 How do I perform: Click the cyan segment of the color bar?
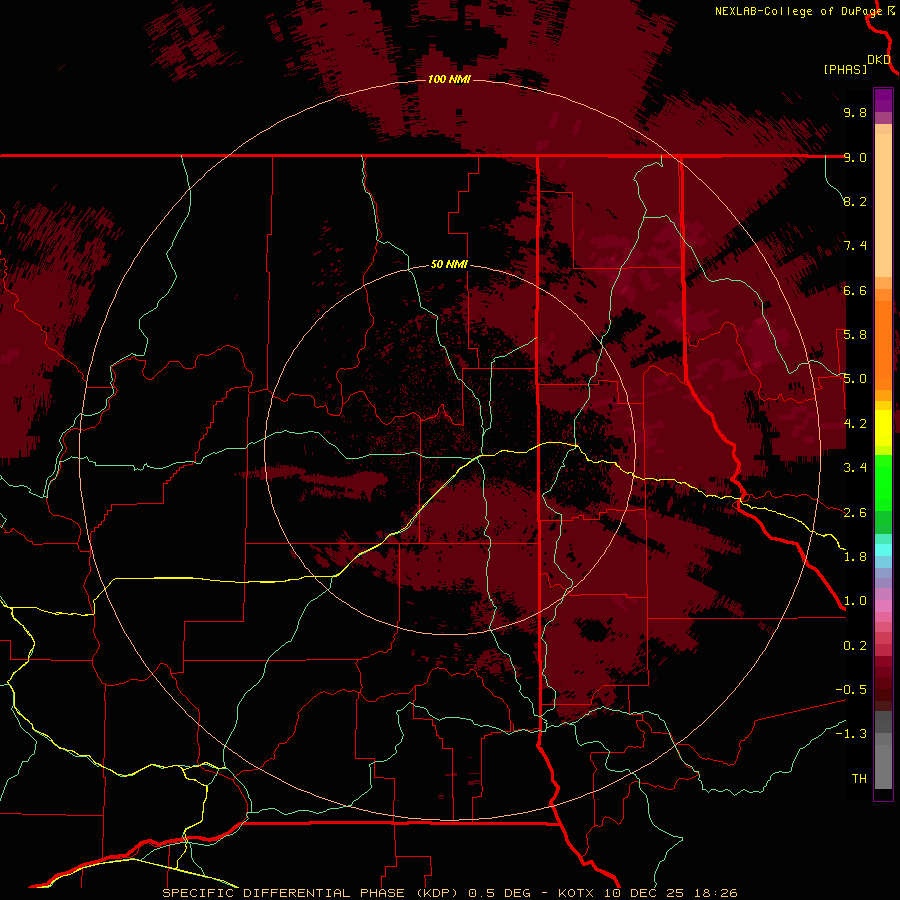click(x=883, y=549)
